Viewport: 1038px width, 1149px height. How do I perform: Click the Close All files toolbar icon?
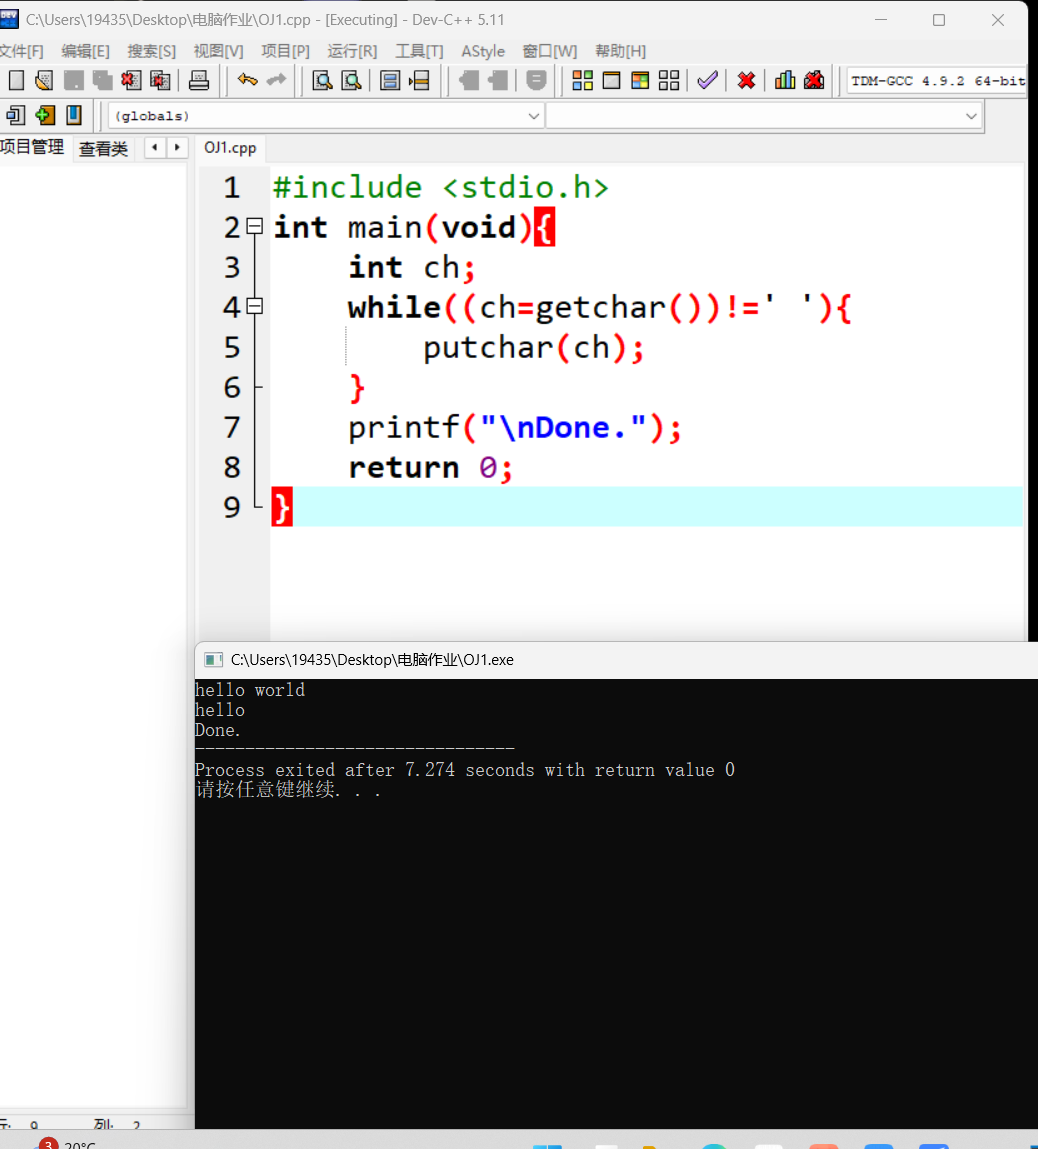click(160, 80)
